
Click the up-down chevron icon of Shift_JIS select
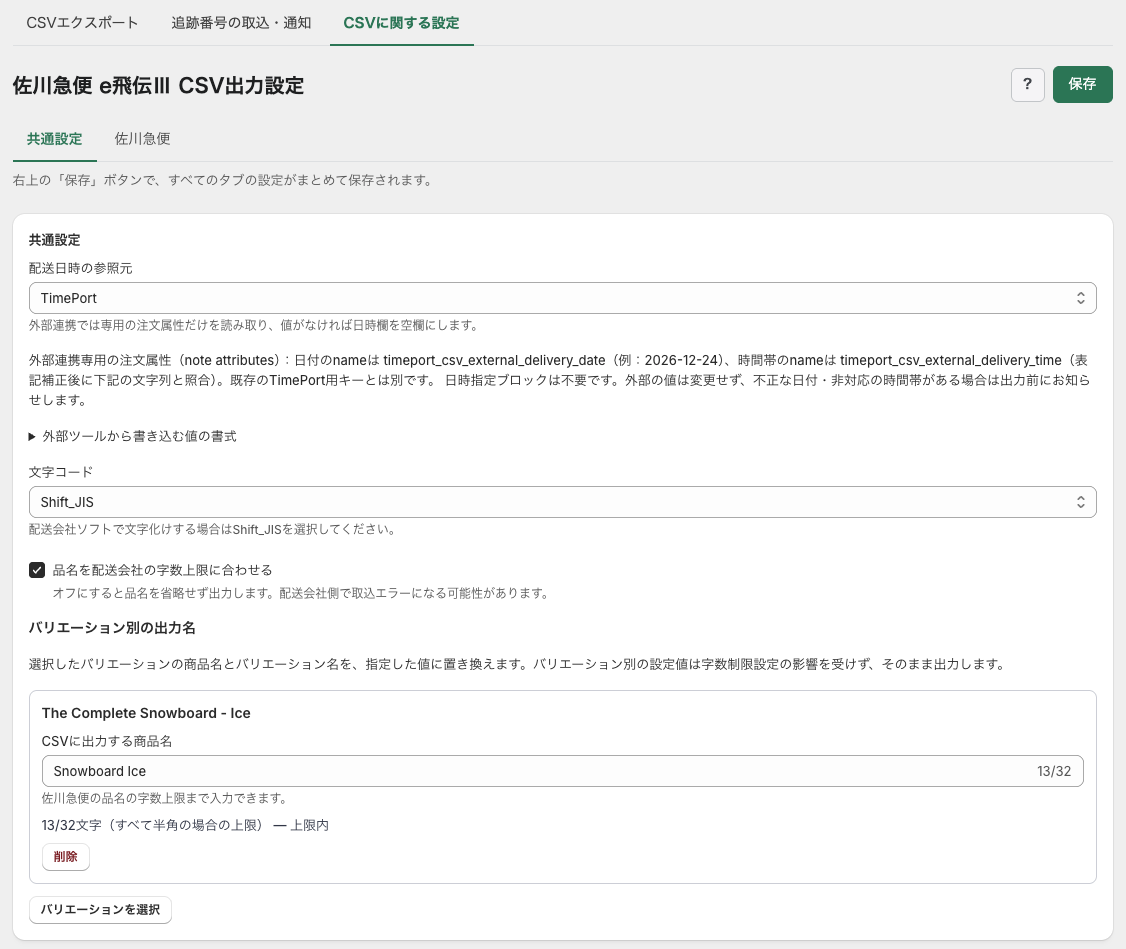pyautogui.click(x=1080, y=502)
